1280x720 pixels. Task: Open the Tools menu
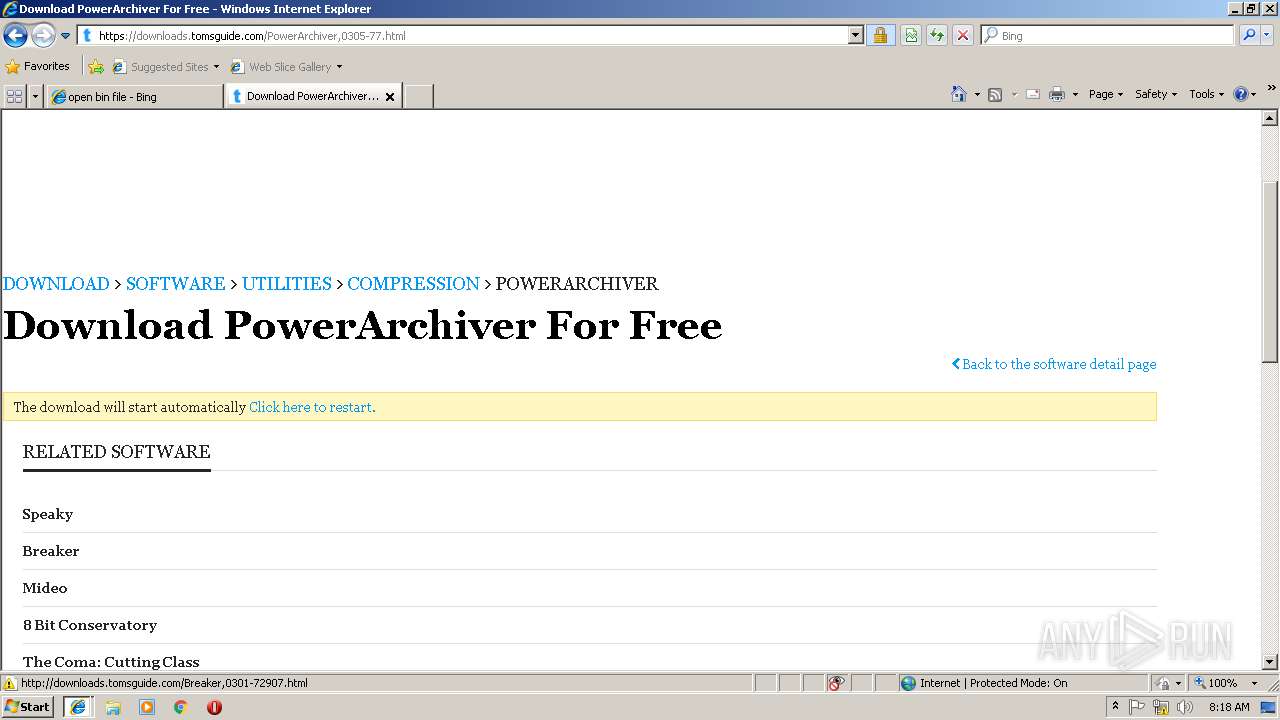(x=1206, y=94)
